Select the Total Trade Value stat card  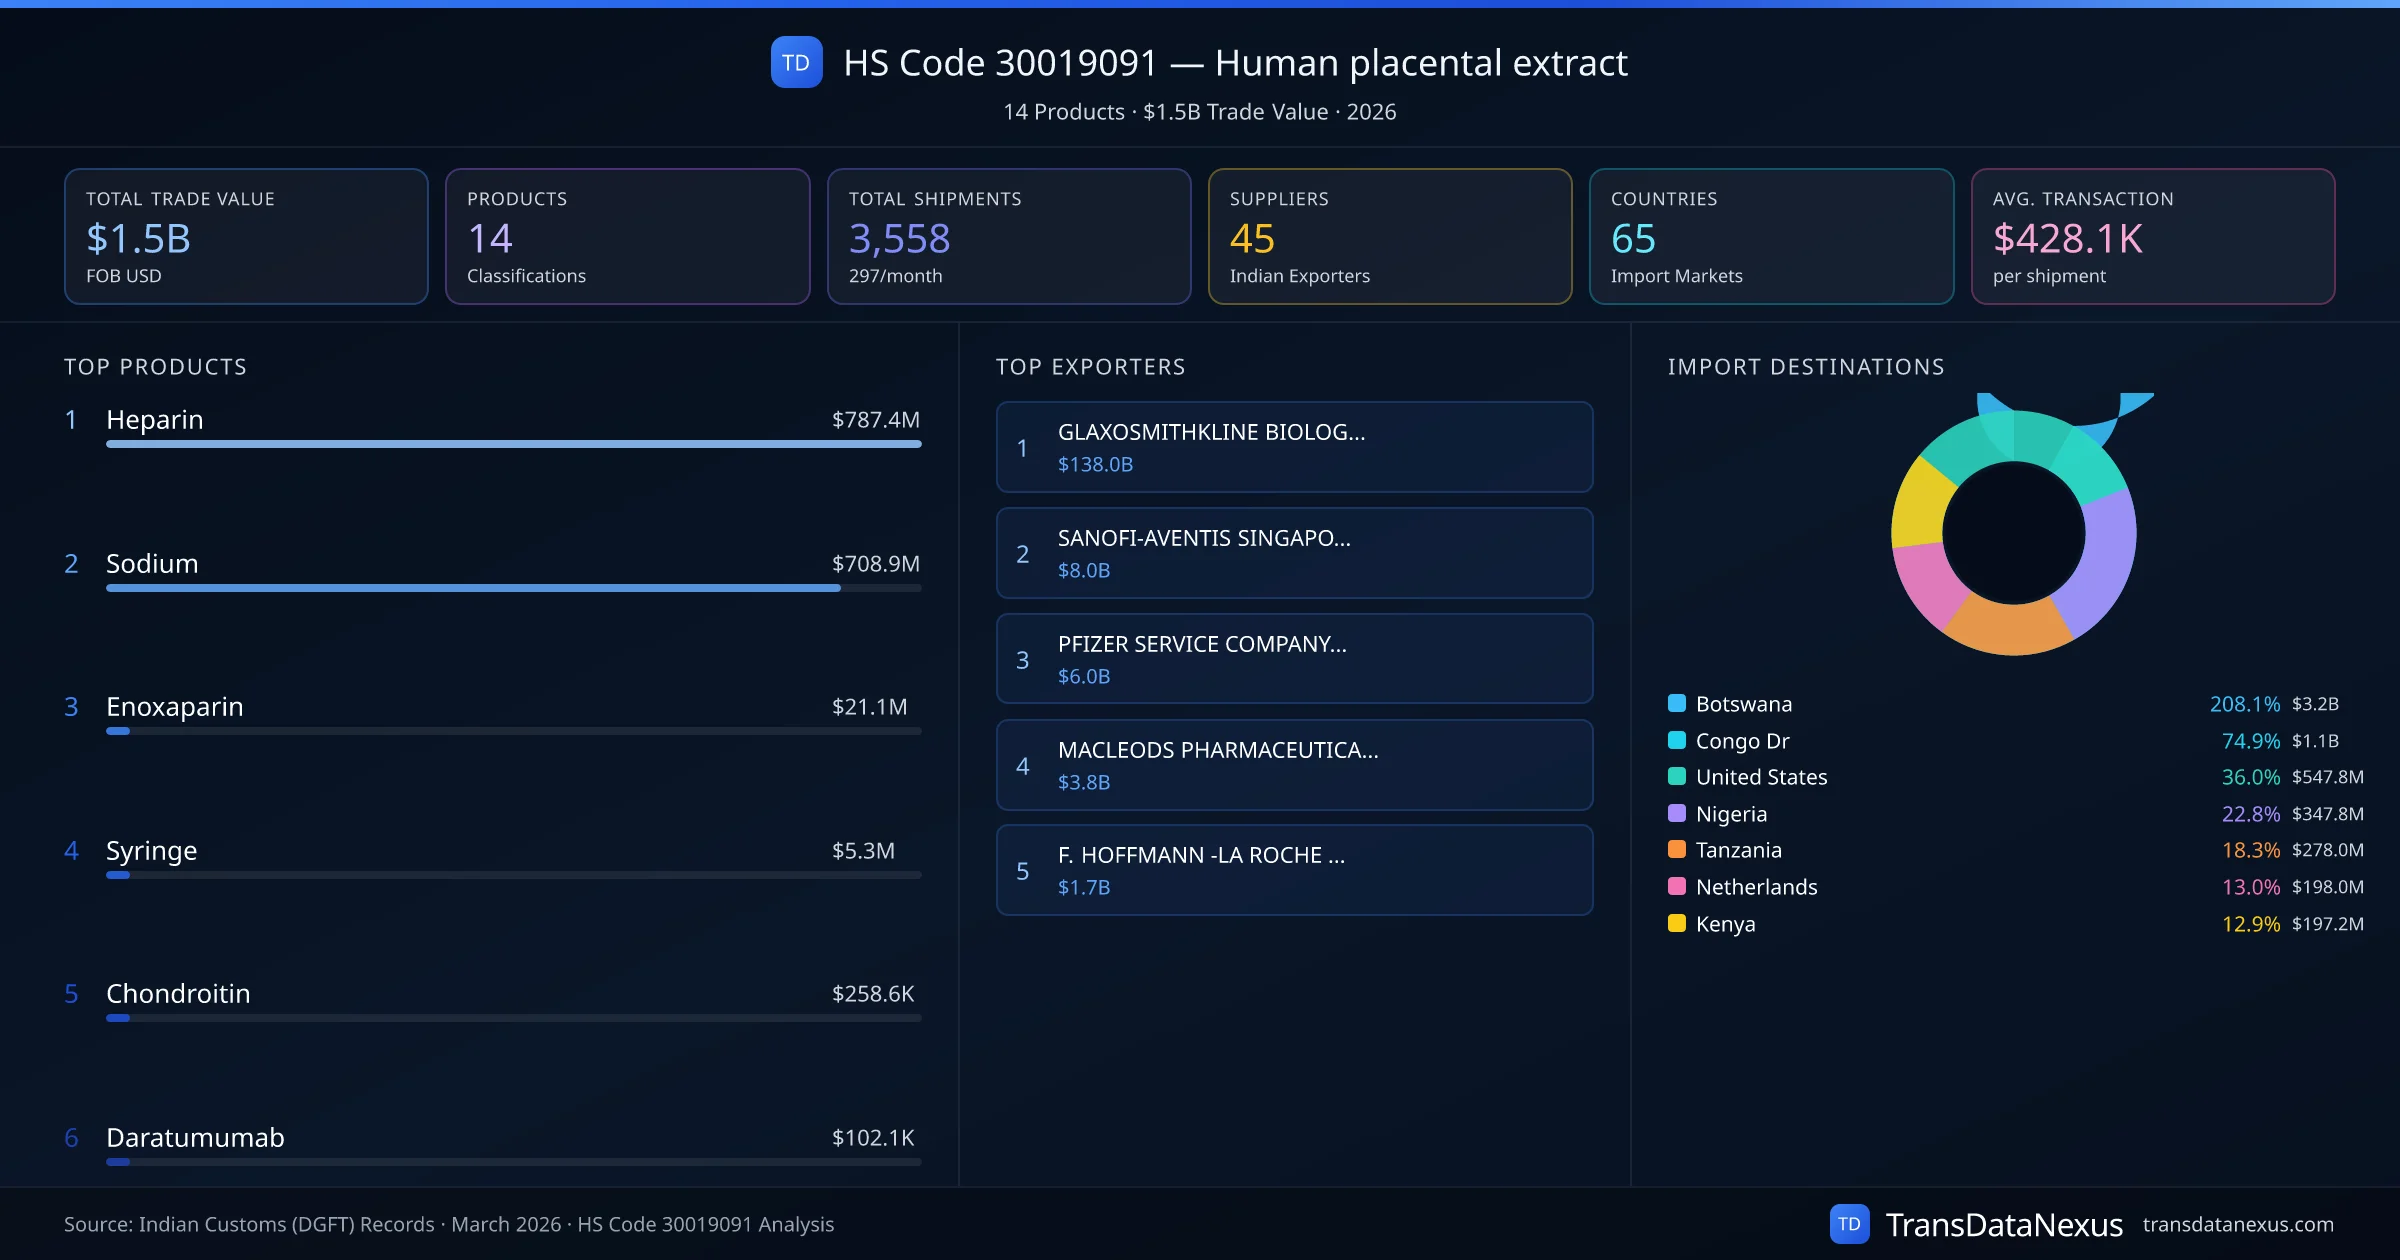pyautogui.click(x=246, y=236)
